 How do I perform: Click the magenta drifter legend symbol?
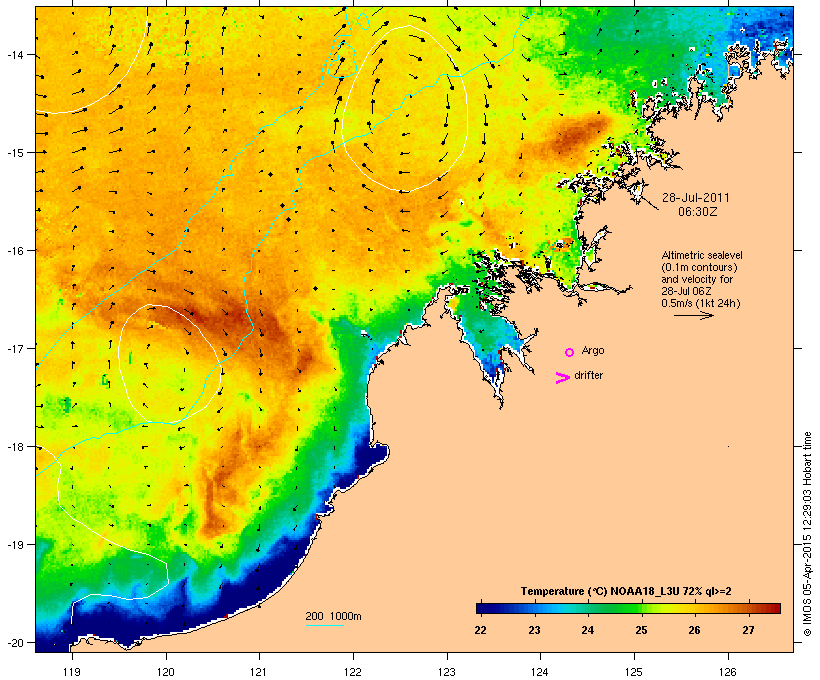pyautogui.click(x=562, y=378)
